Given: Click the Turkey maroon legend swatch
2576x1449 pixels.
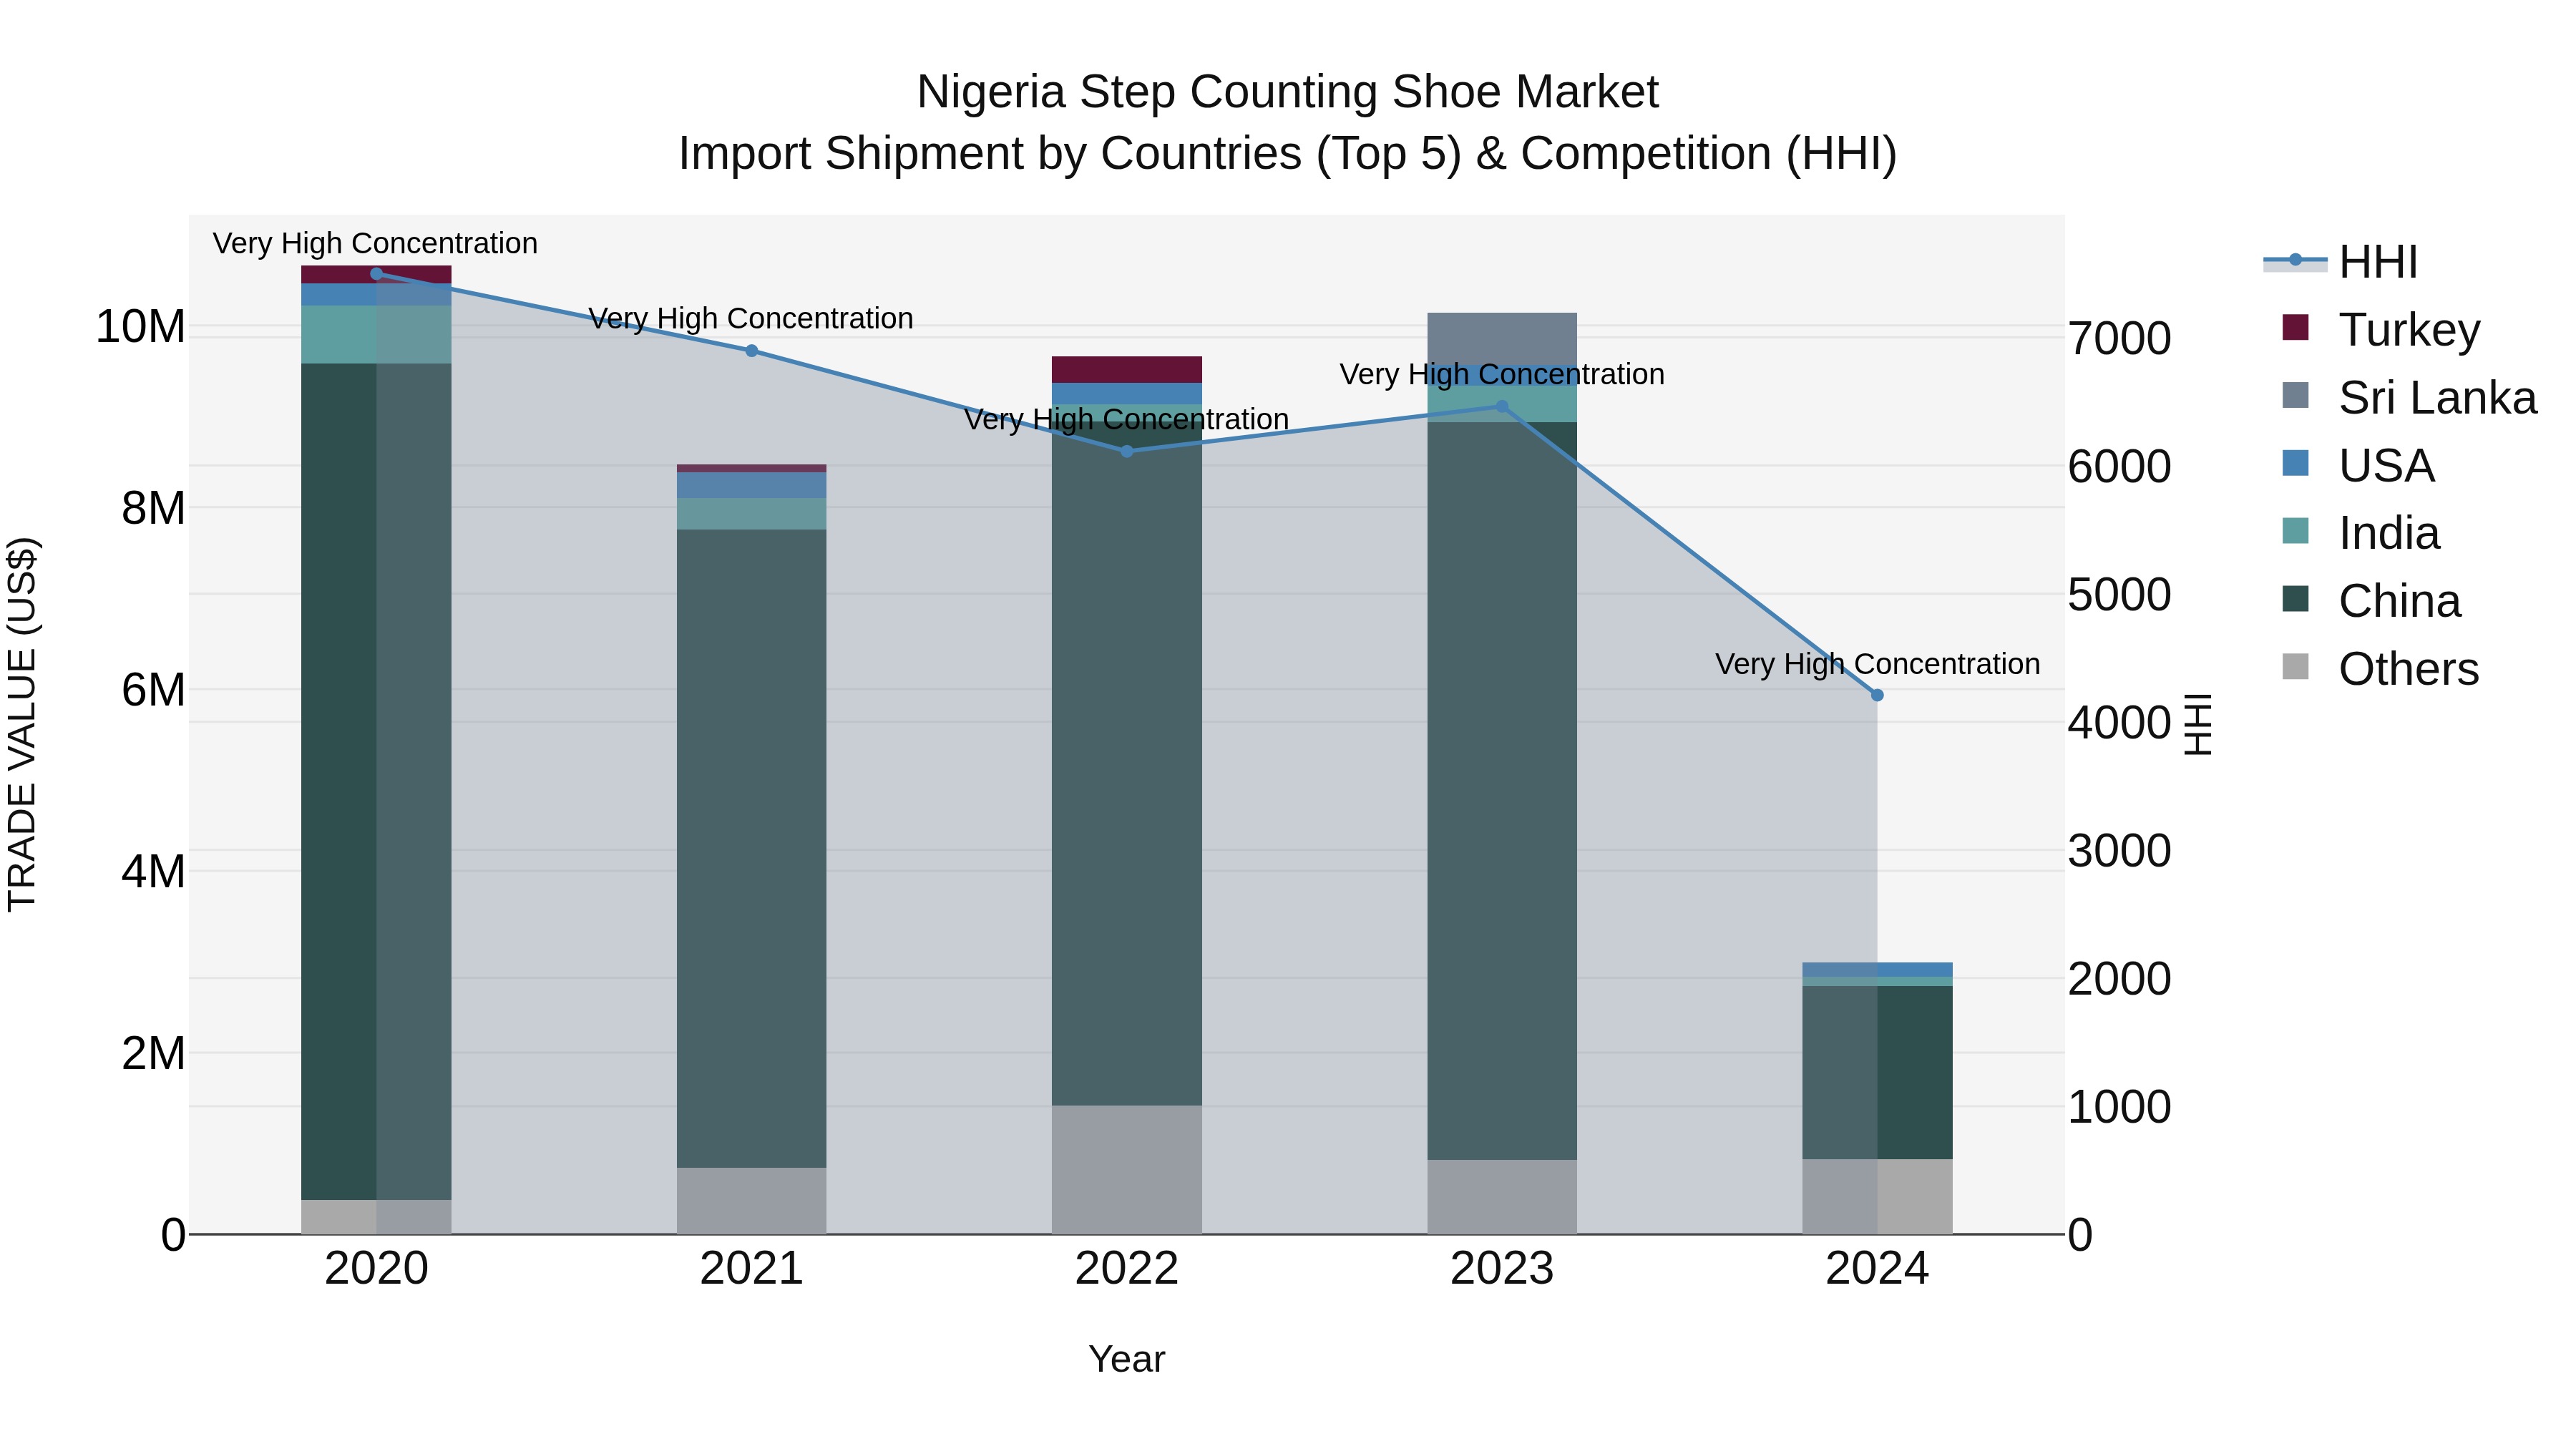Looking at the screenshot, I should point(2296,327).
